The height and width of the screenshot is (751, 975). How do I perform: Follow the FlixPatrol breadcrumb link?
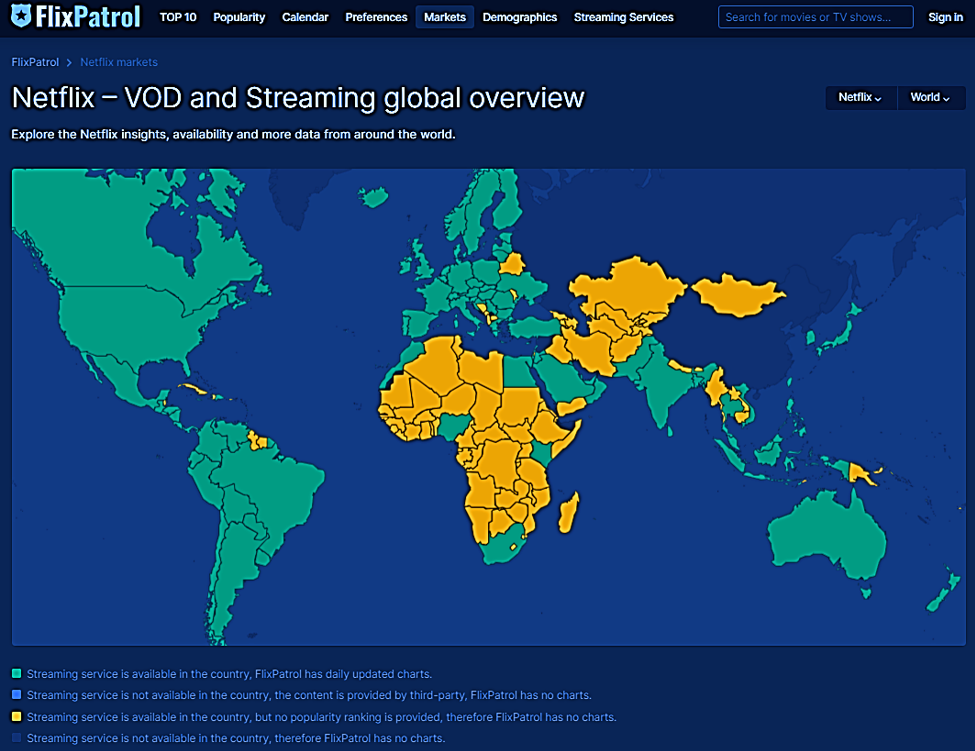pos(35,62)
